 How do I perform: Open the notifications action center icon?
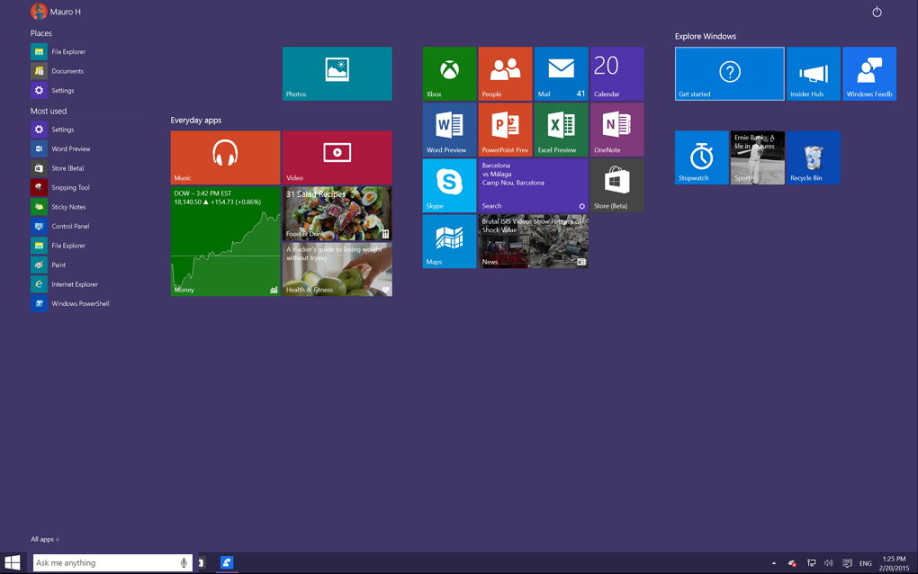pyautogui.click(x=847, y=563)
